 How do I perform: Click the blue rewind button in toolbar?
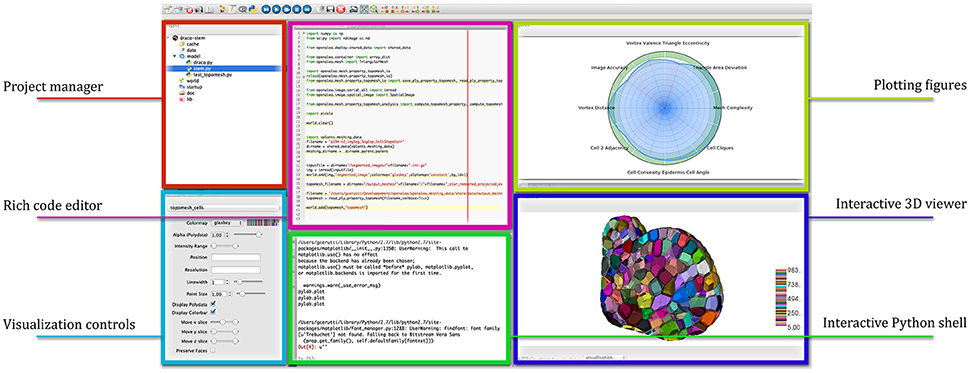pyautogui.click(x=307, y=9)
